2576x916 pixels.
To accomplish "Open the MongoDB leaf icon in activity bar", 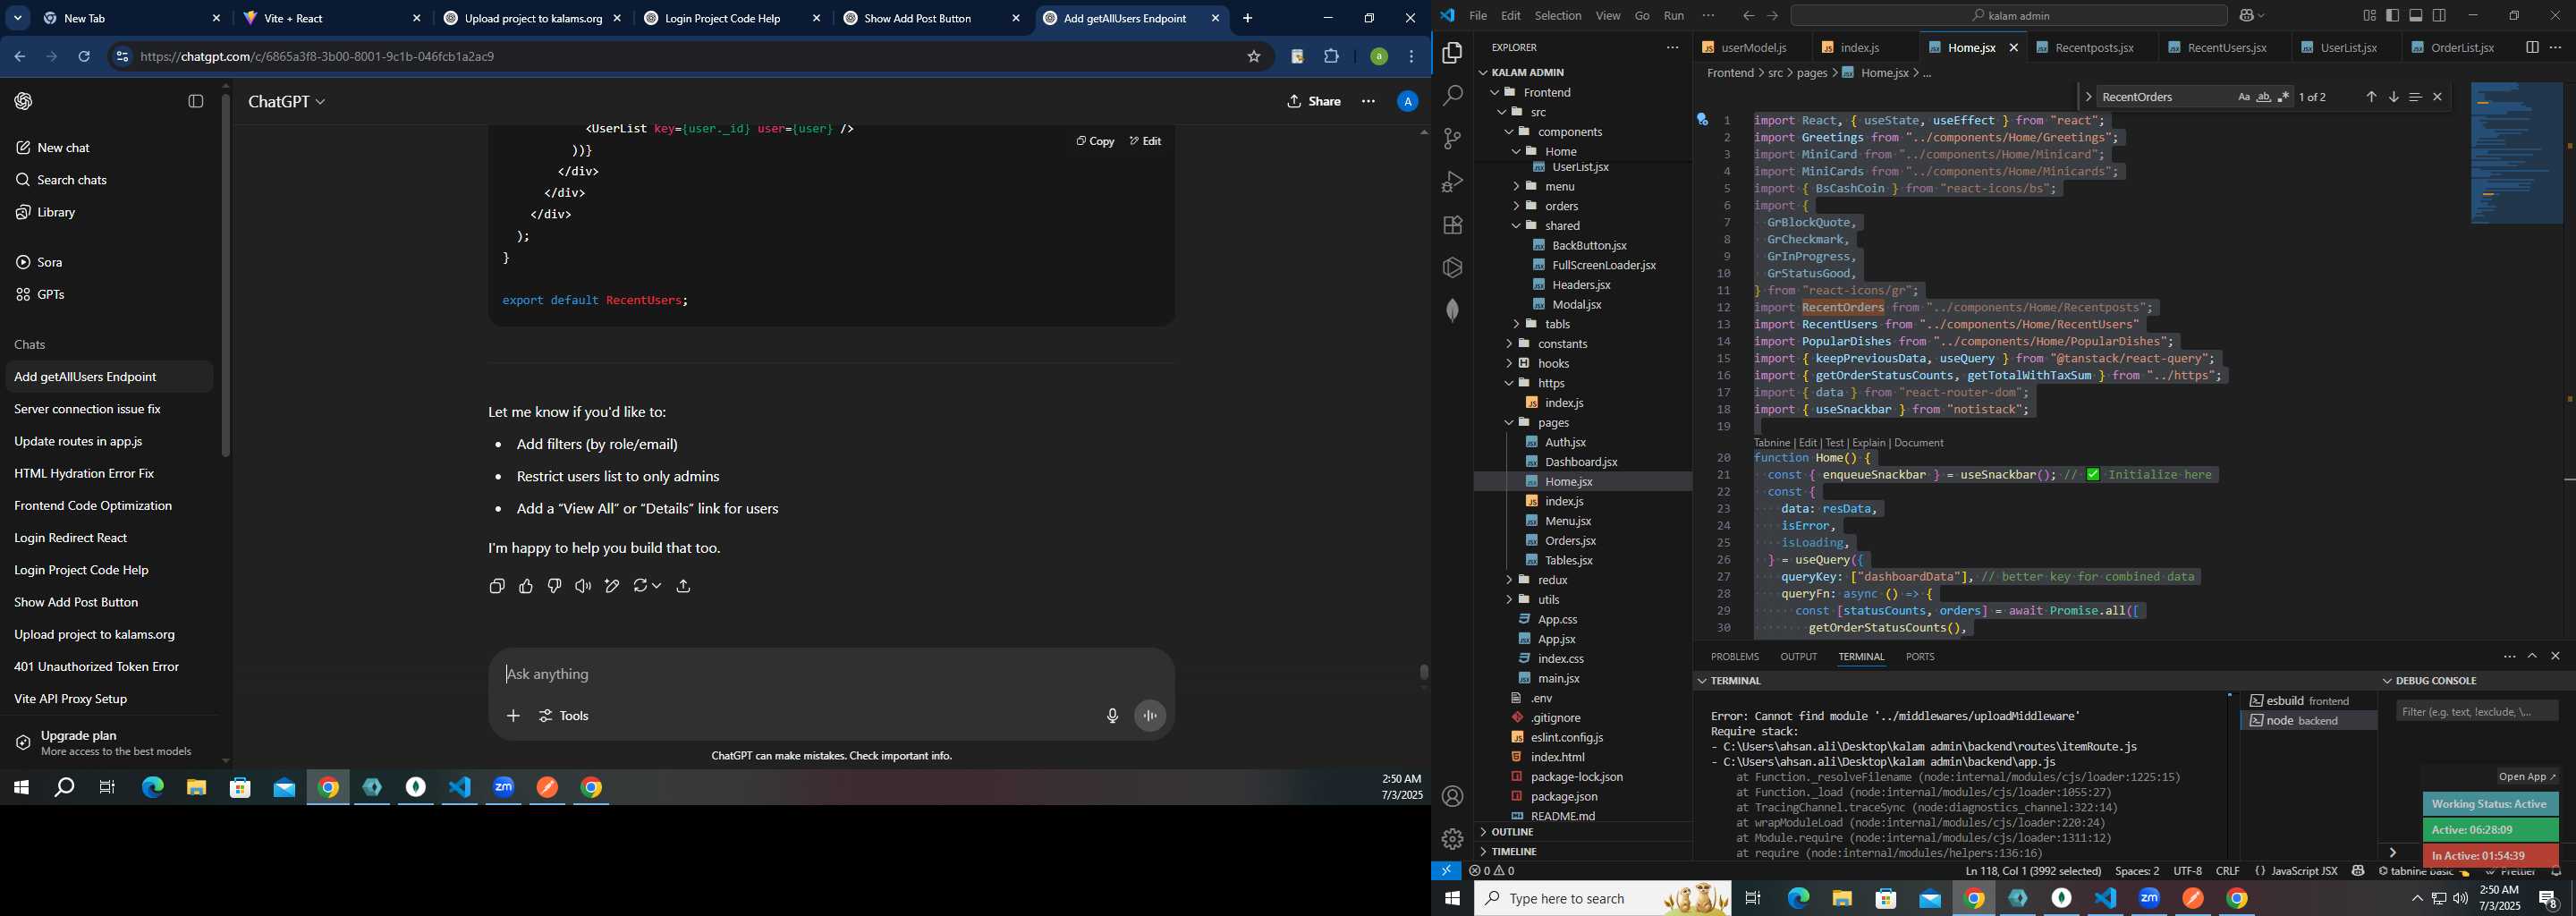I will (x=1452, y=311).
